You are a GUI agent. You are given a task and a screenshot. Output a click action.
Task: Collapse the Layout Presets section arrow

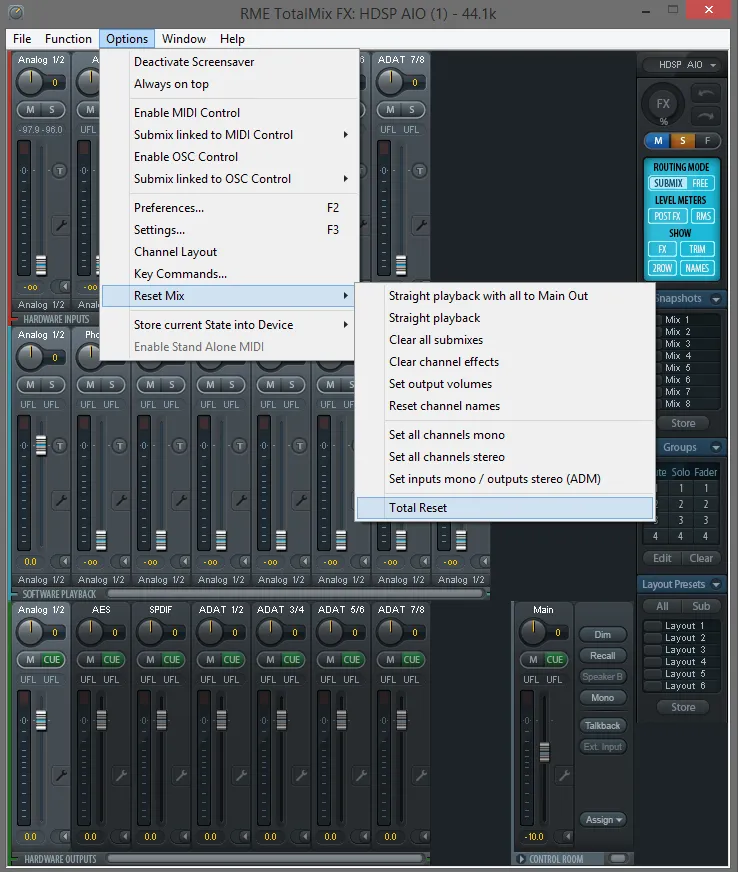pos(716,584)
